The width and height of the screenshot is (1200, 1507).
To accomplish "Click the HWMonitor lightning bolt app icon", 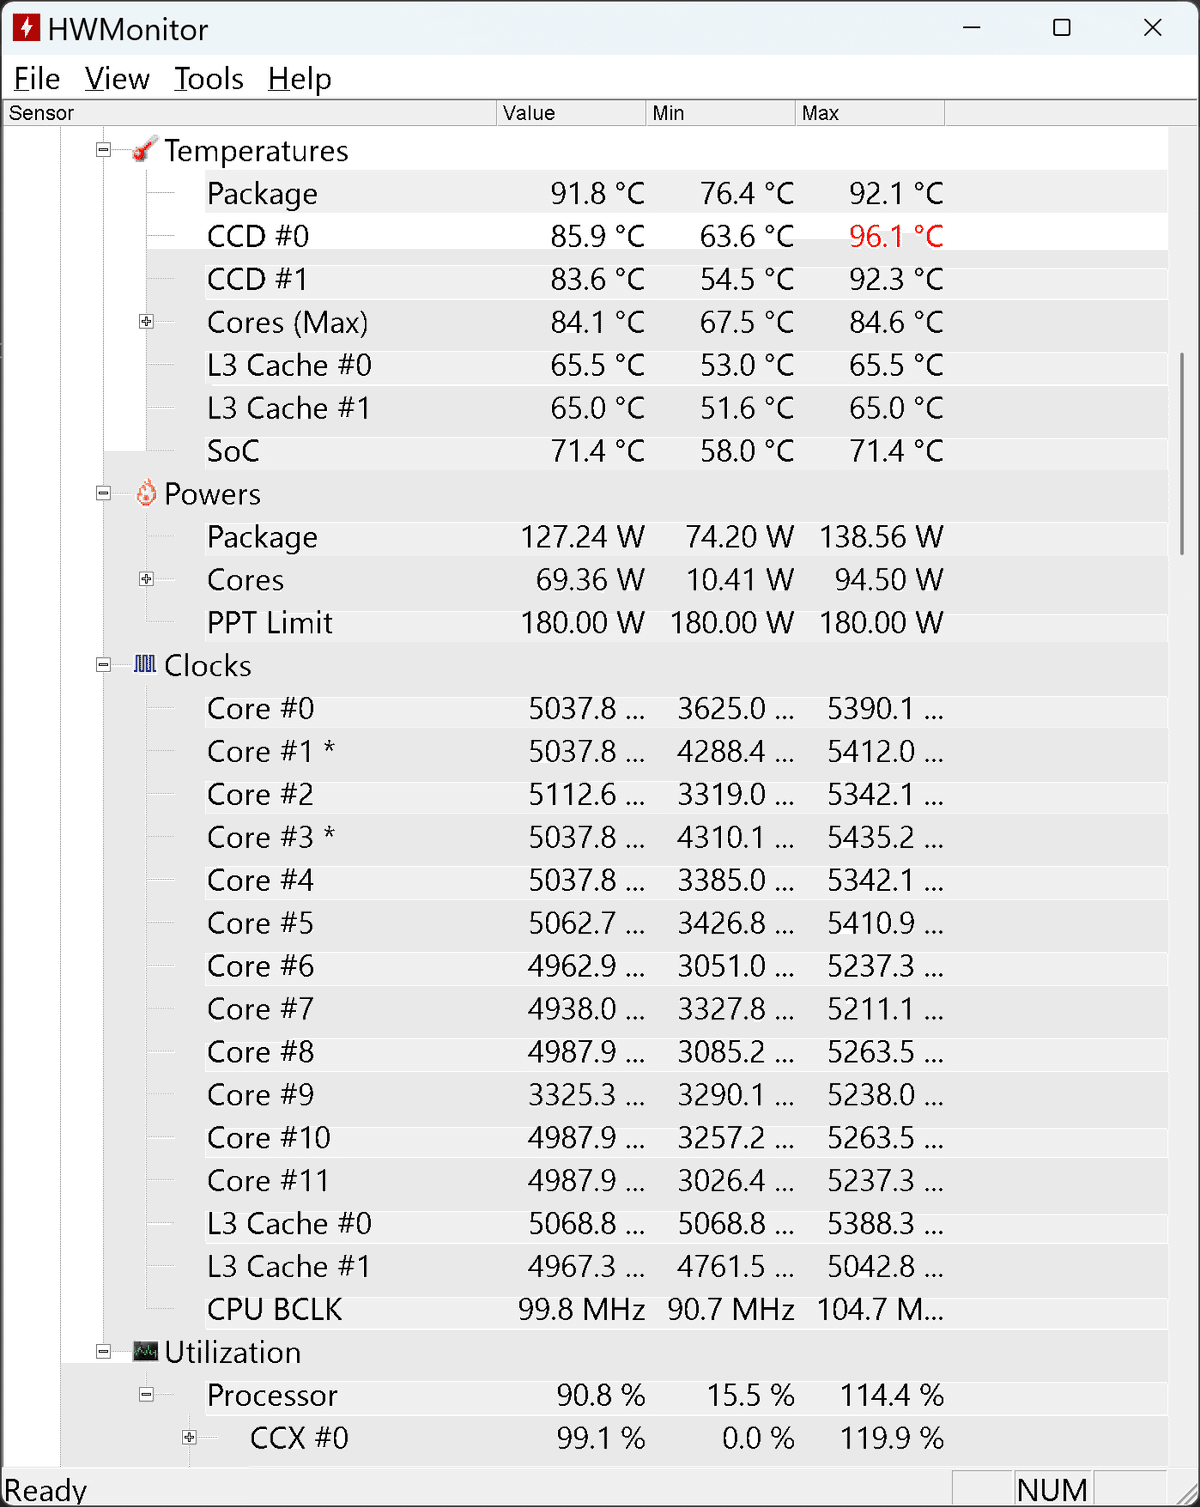I will tap(26, 28).
